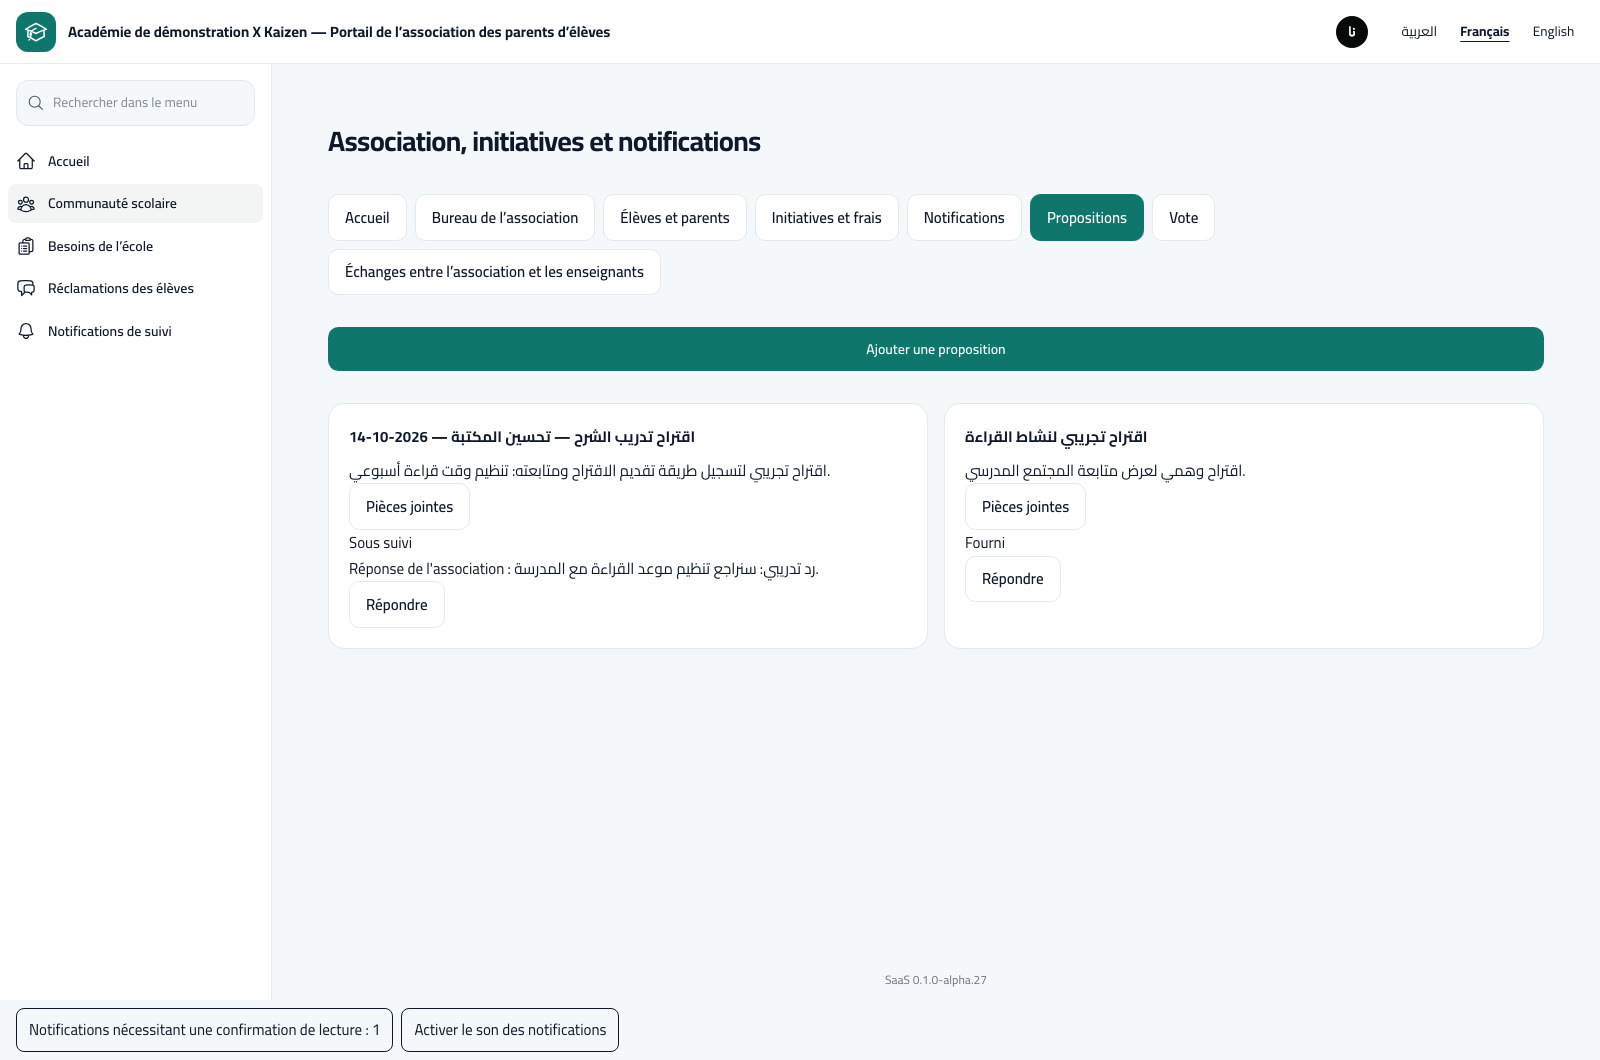
Task: Click the Réponse de l'association text line
Action: click(584, 569)
